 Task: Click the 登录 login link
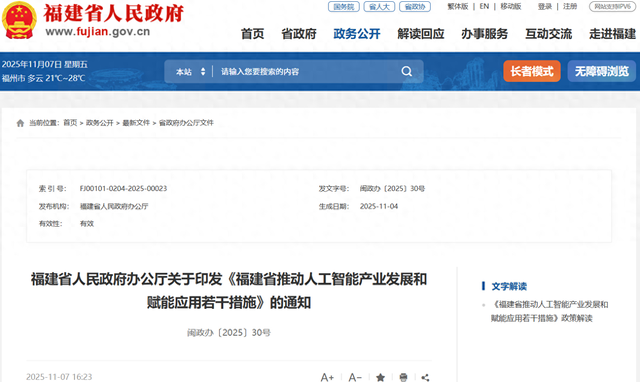(x=545, y=7)
